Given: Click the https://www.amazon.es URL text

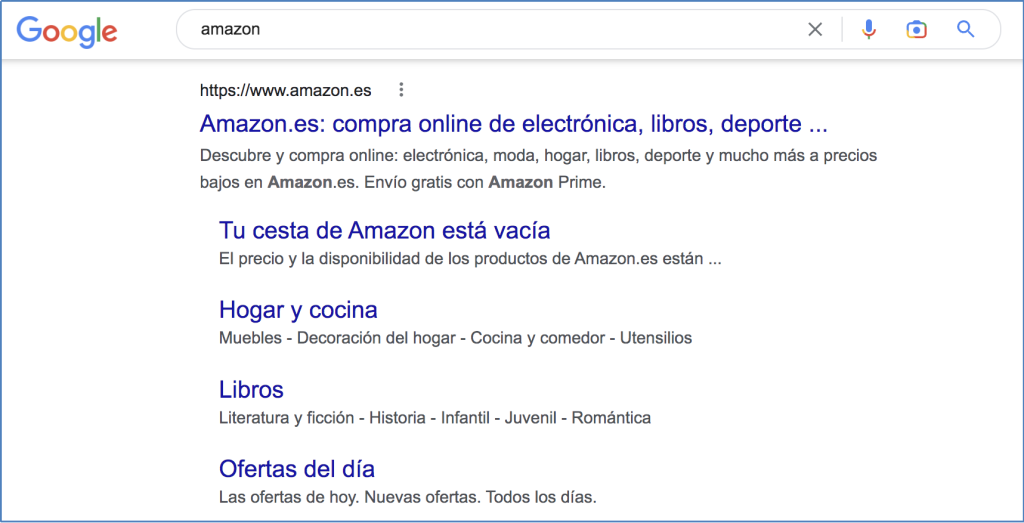Looking at the screenshot, I should [x=285, y=91].
